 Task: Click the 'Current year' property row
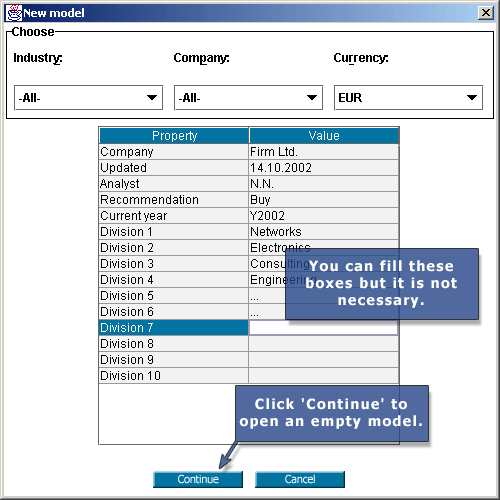click(174, 216)
